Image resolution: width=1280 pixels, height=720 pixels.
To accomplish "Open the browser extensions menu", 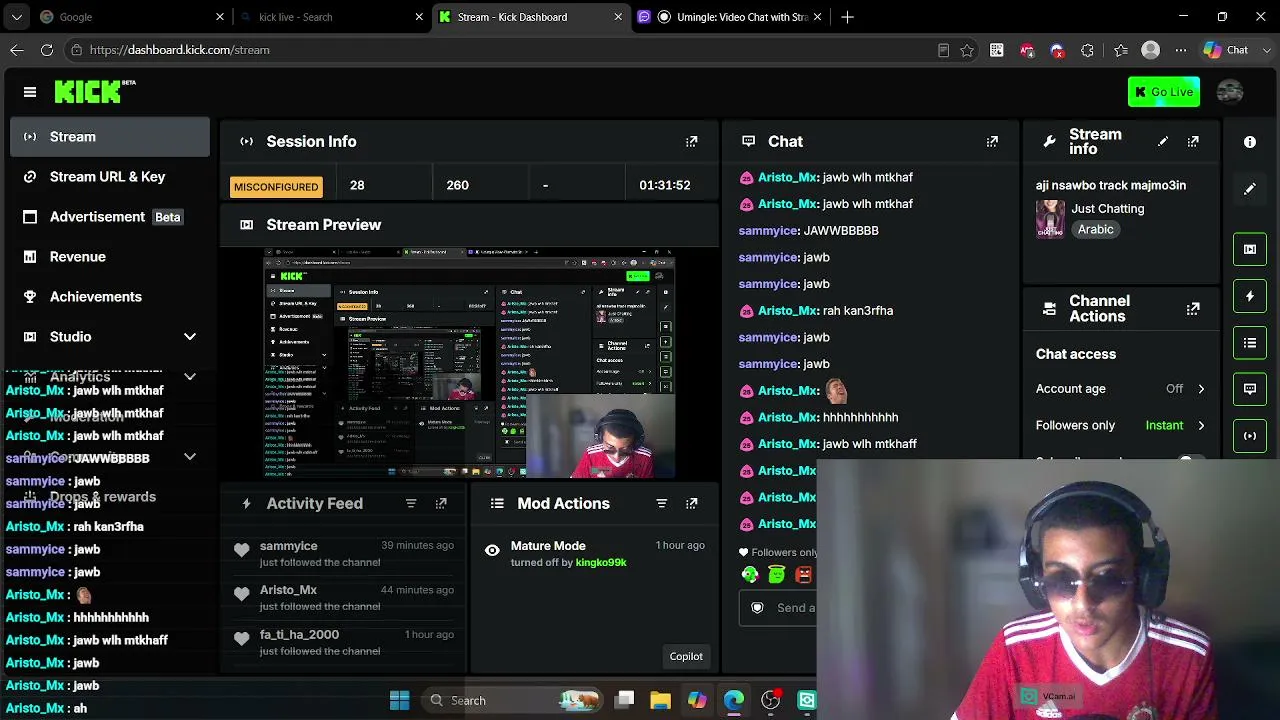I will point(1088,50).
